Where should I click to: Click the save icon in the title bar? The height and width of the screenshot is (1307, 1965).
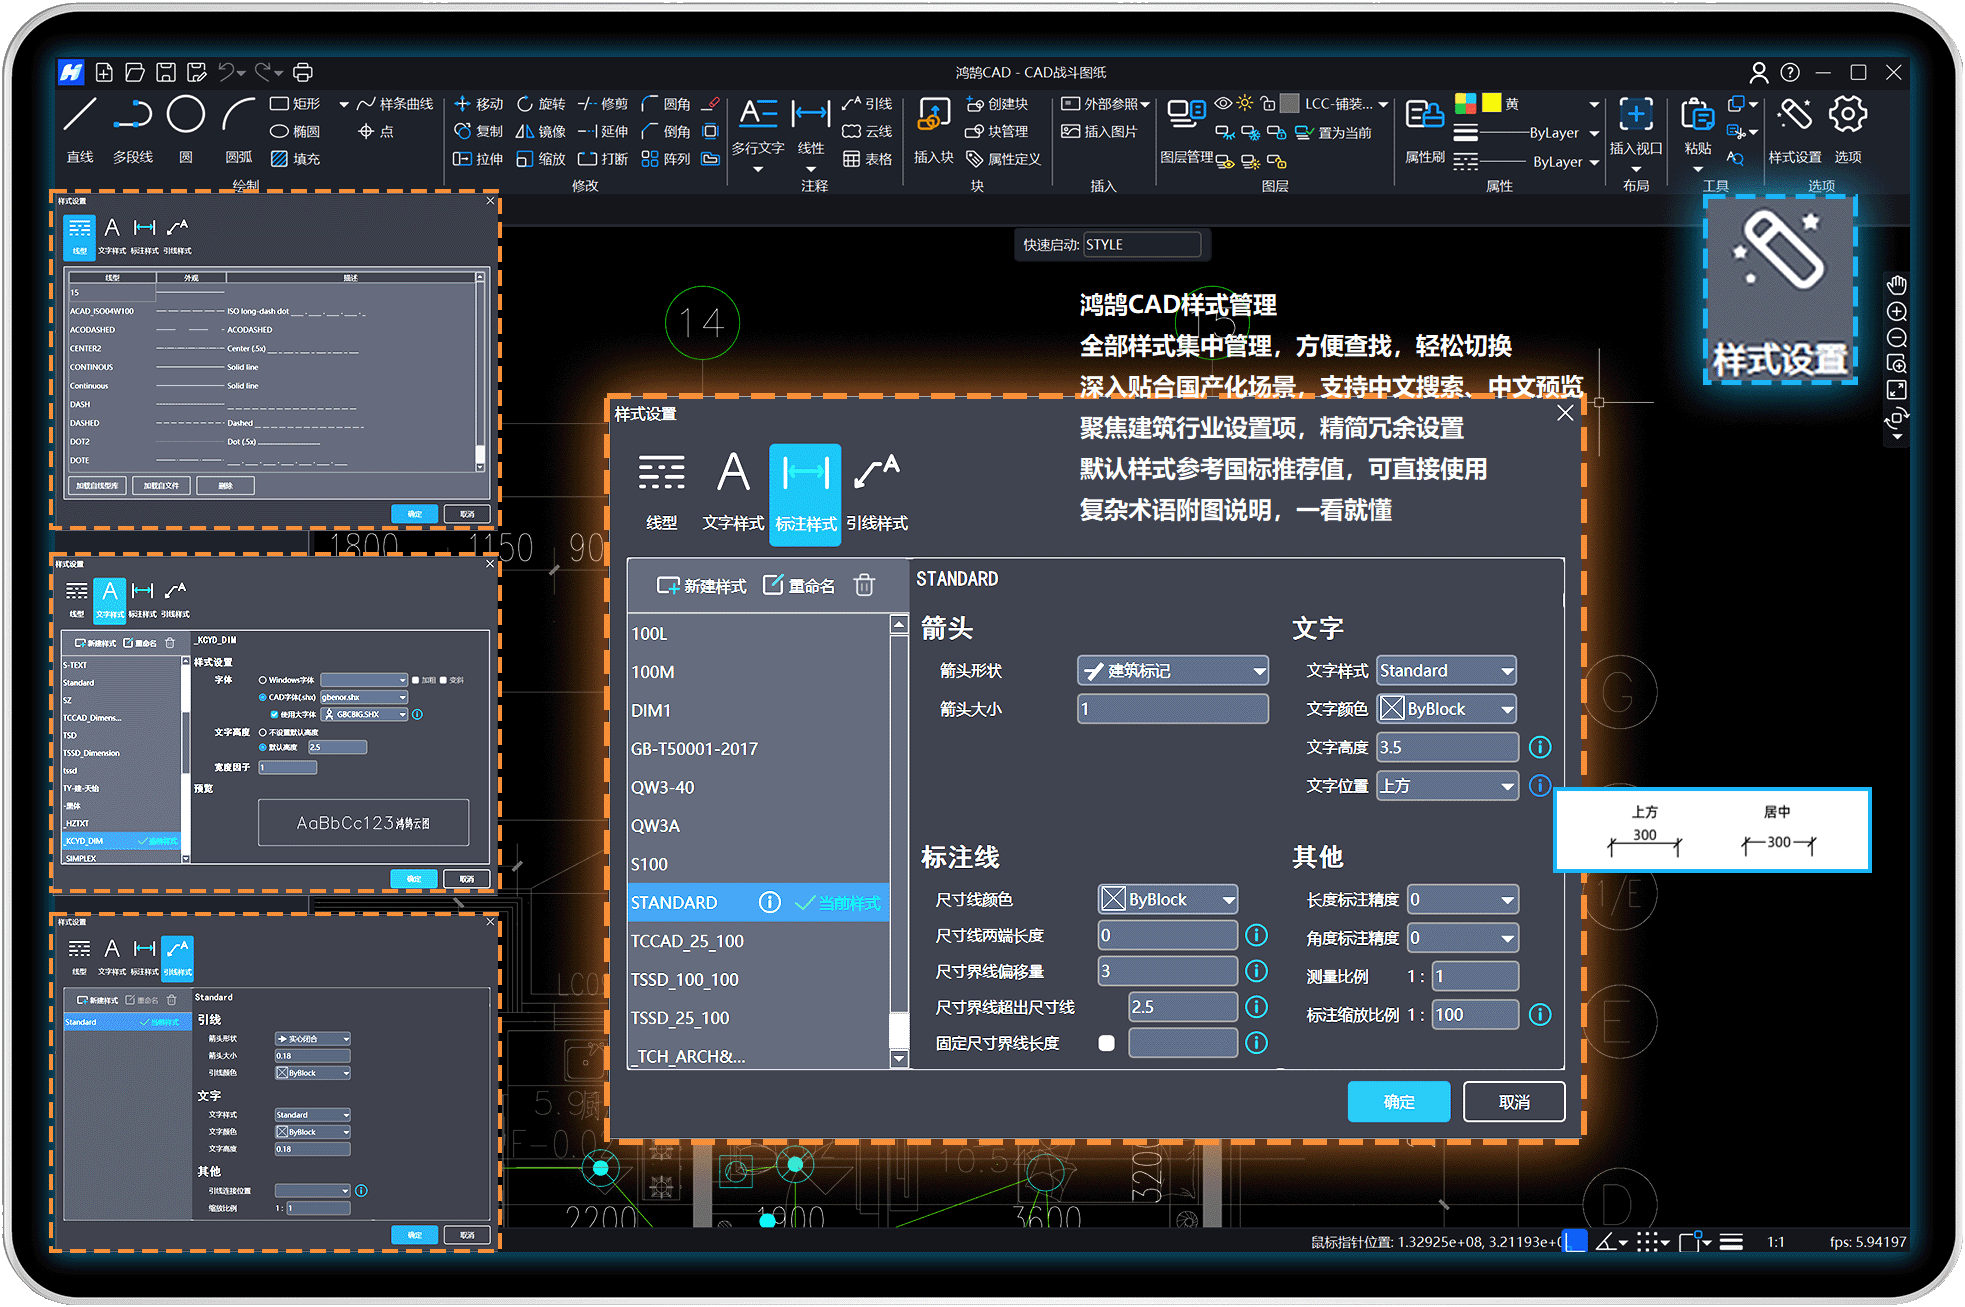[x=166, y=72]
